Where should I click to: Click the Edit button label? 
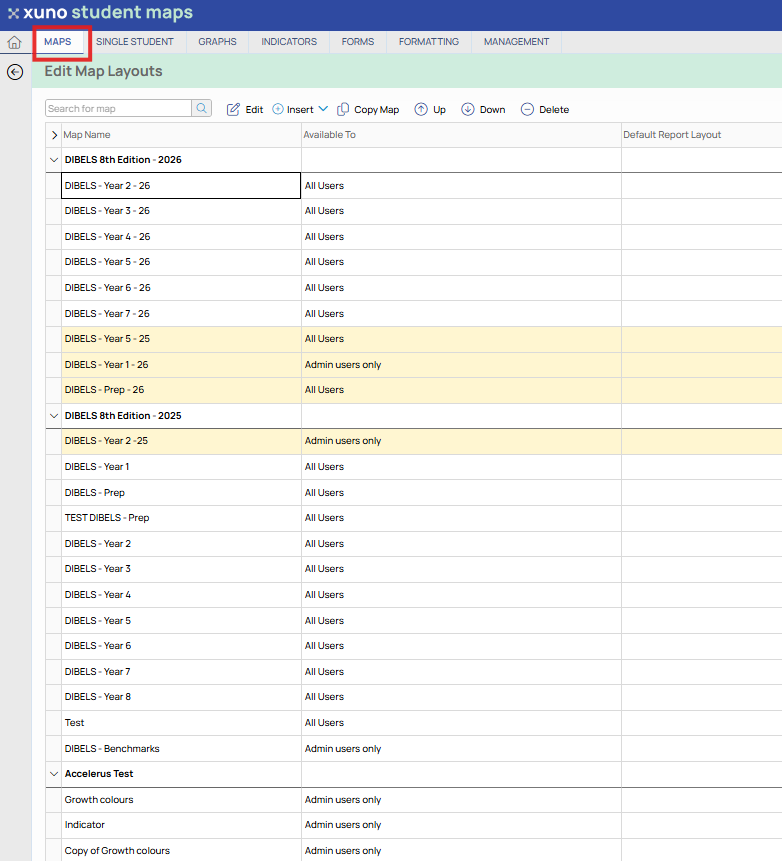254,109
